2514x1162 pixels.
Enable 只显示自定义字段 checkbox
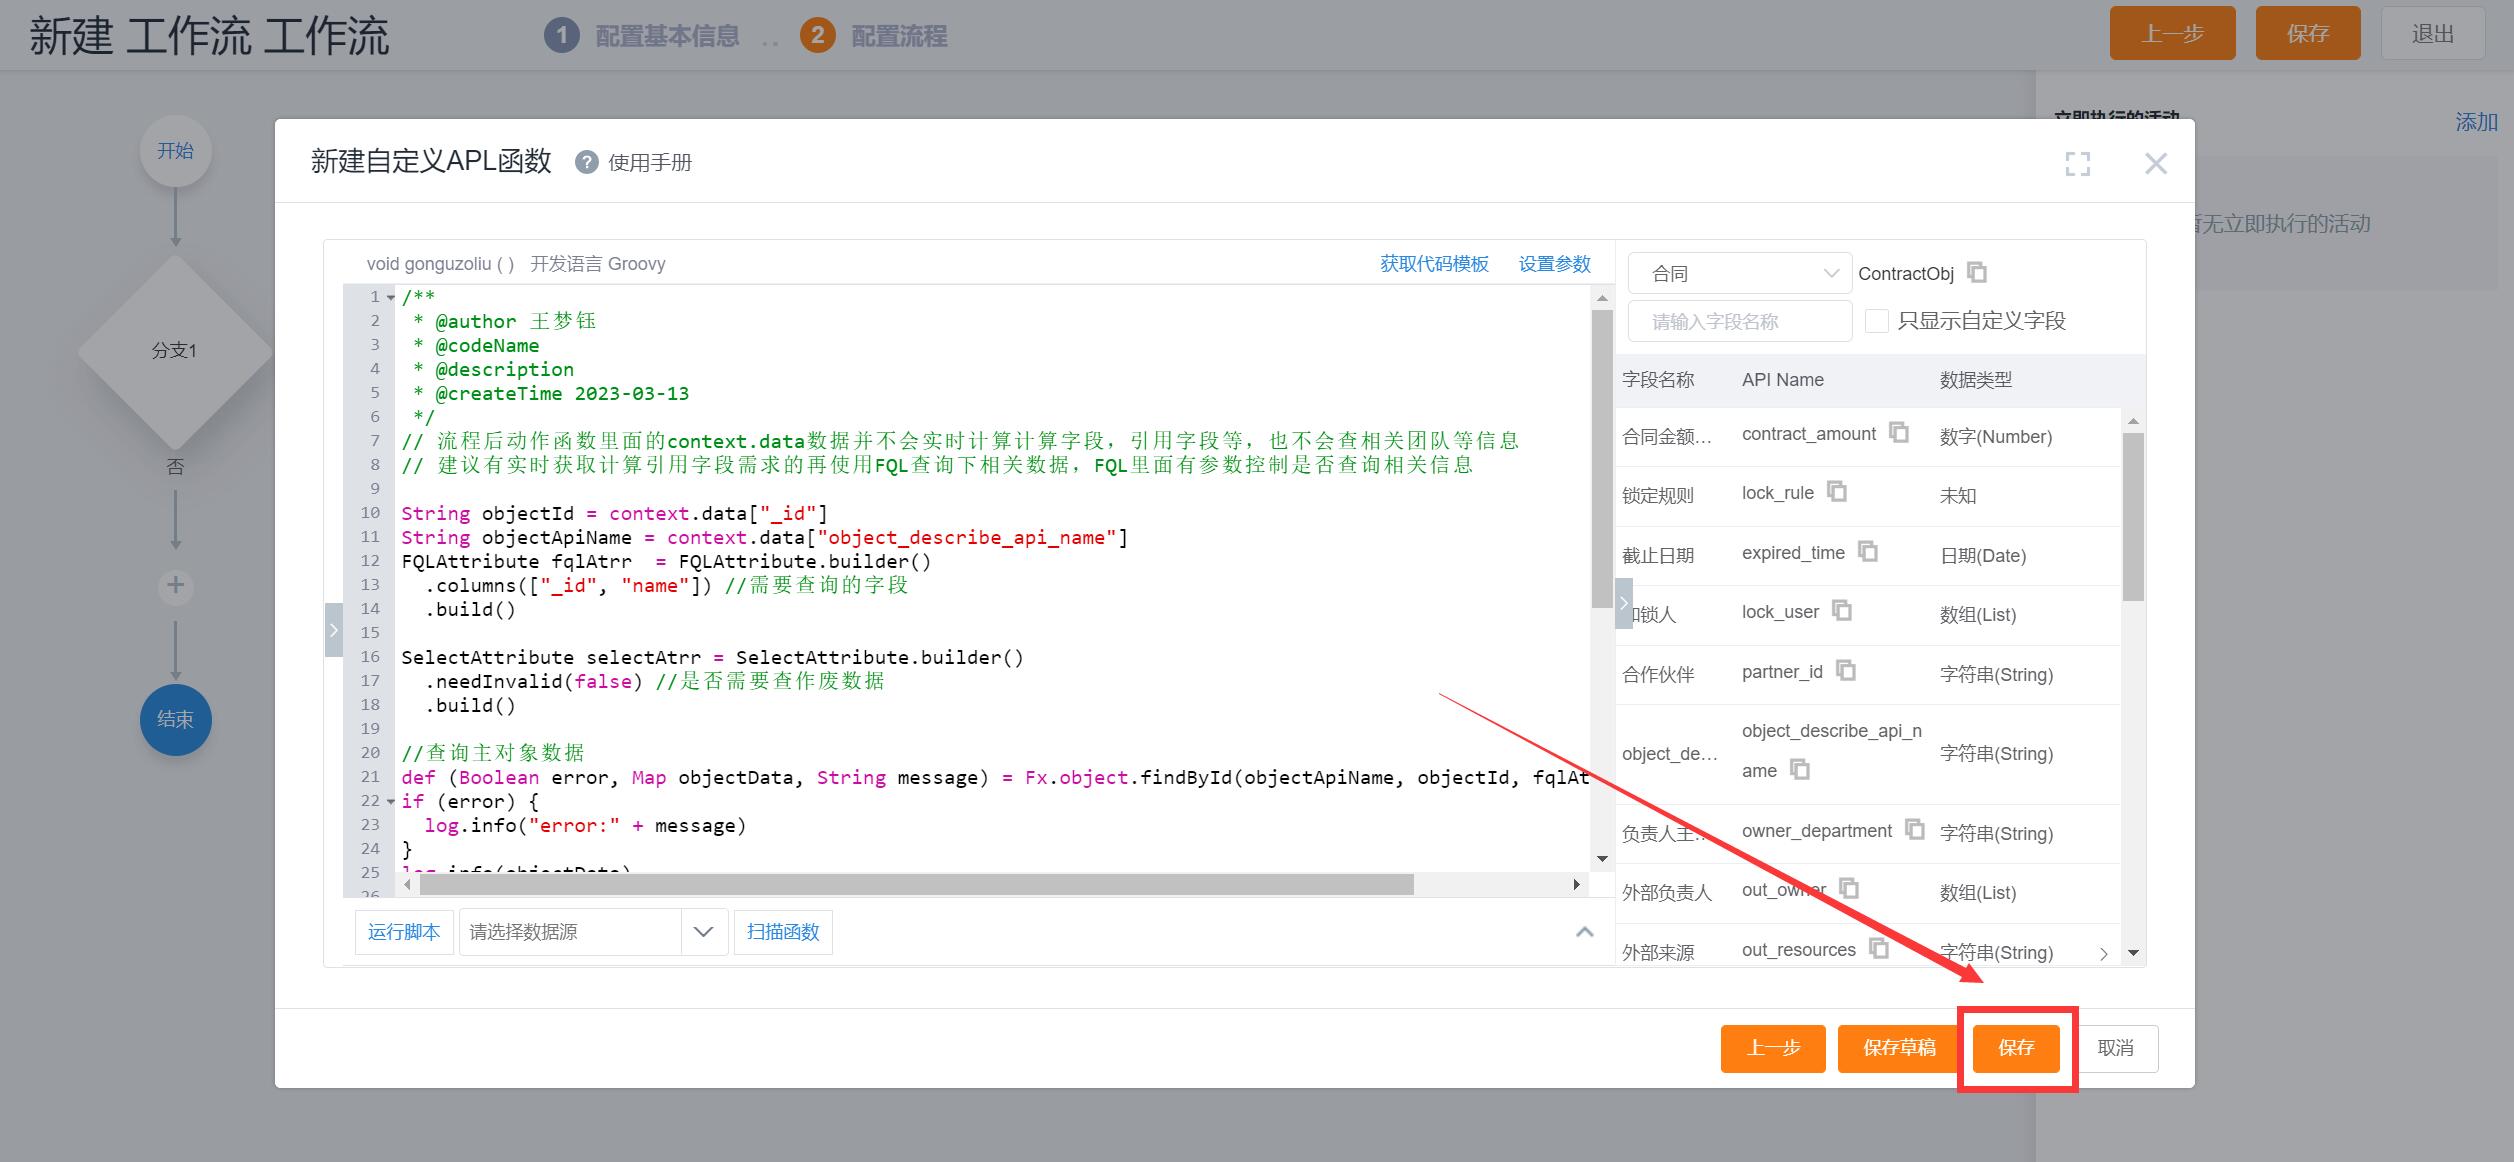pos(1876,321)
